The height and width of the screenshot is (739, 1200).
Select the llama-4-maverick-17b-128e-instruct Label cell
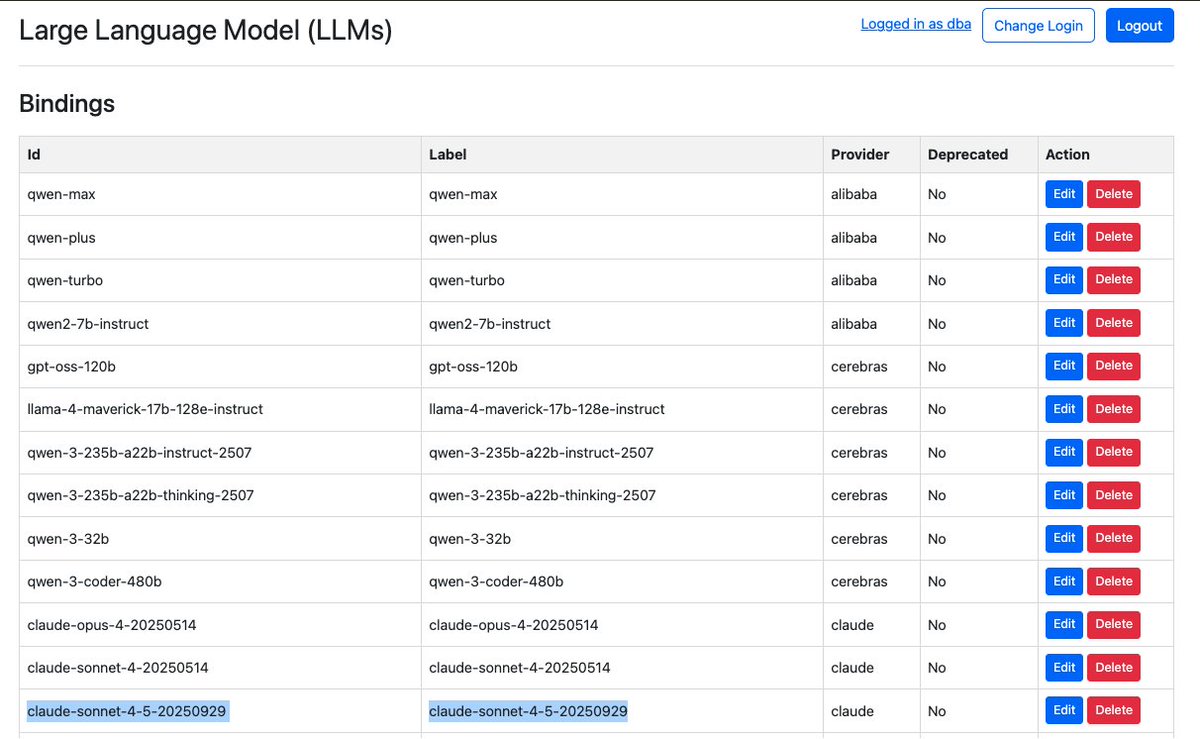[x=622, y=409]
